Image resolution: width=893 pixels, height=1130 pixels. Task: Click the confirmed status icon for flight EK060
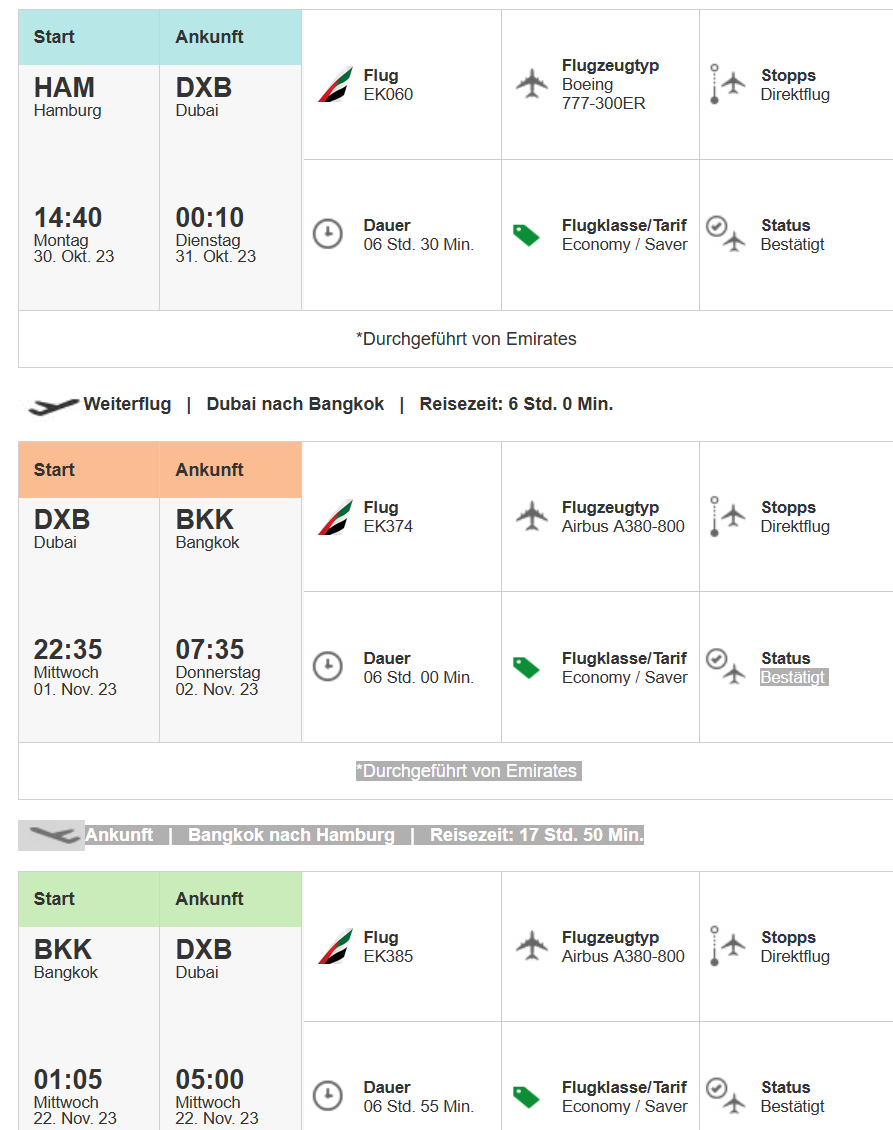coord(725,234)
